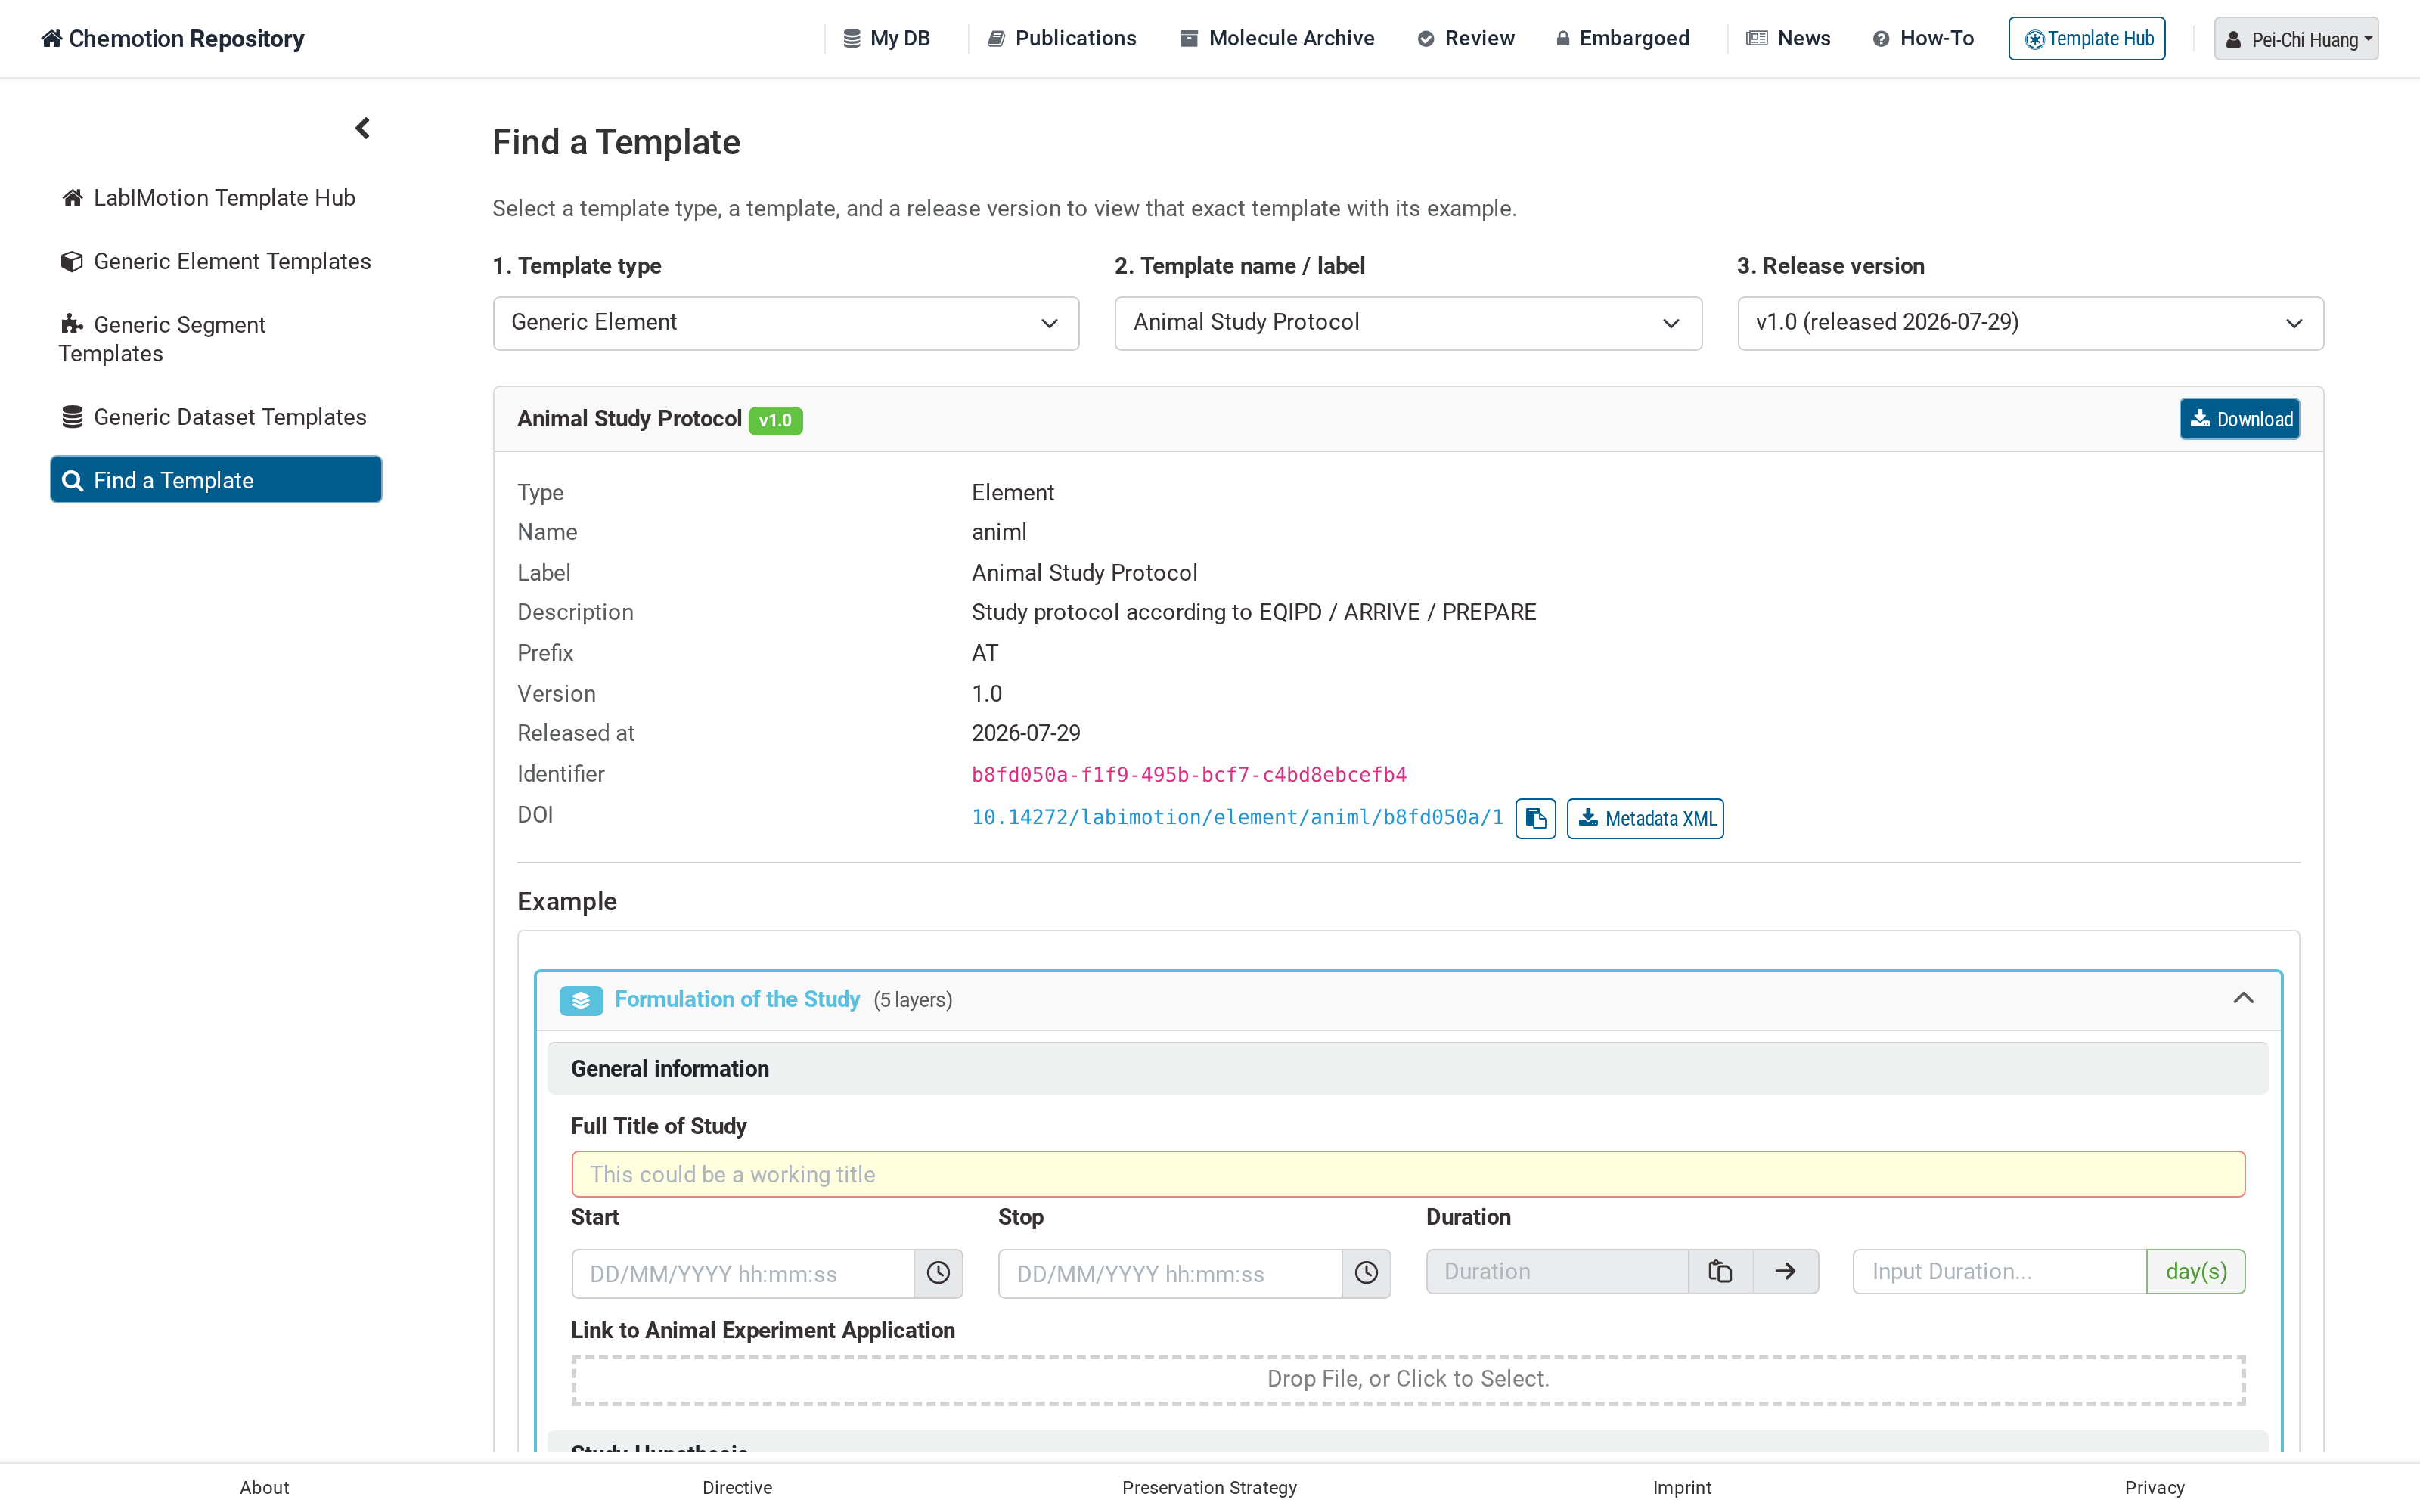Image resolution: width=2420 pixels, height=1512 pixels.
Task: Open the Imprint footer link
Action: coord(1682,1487)
